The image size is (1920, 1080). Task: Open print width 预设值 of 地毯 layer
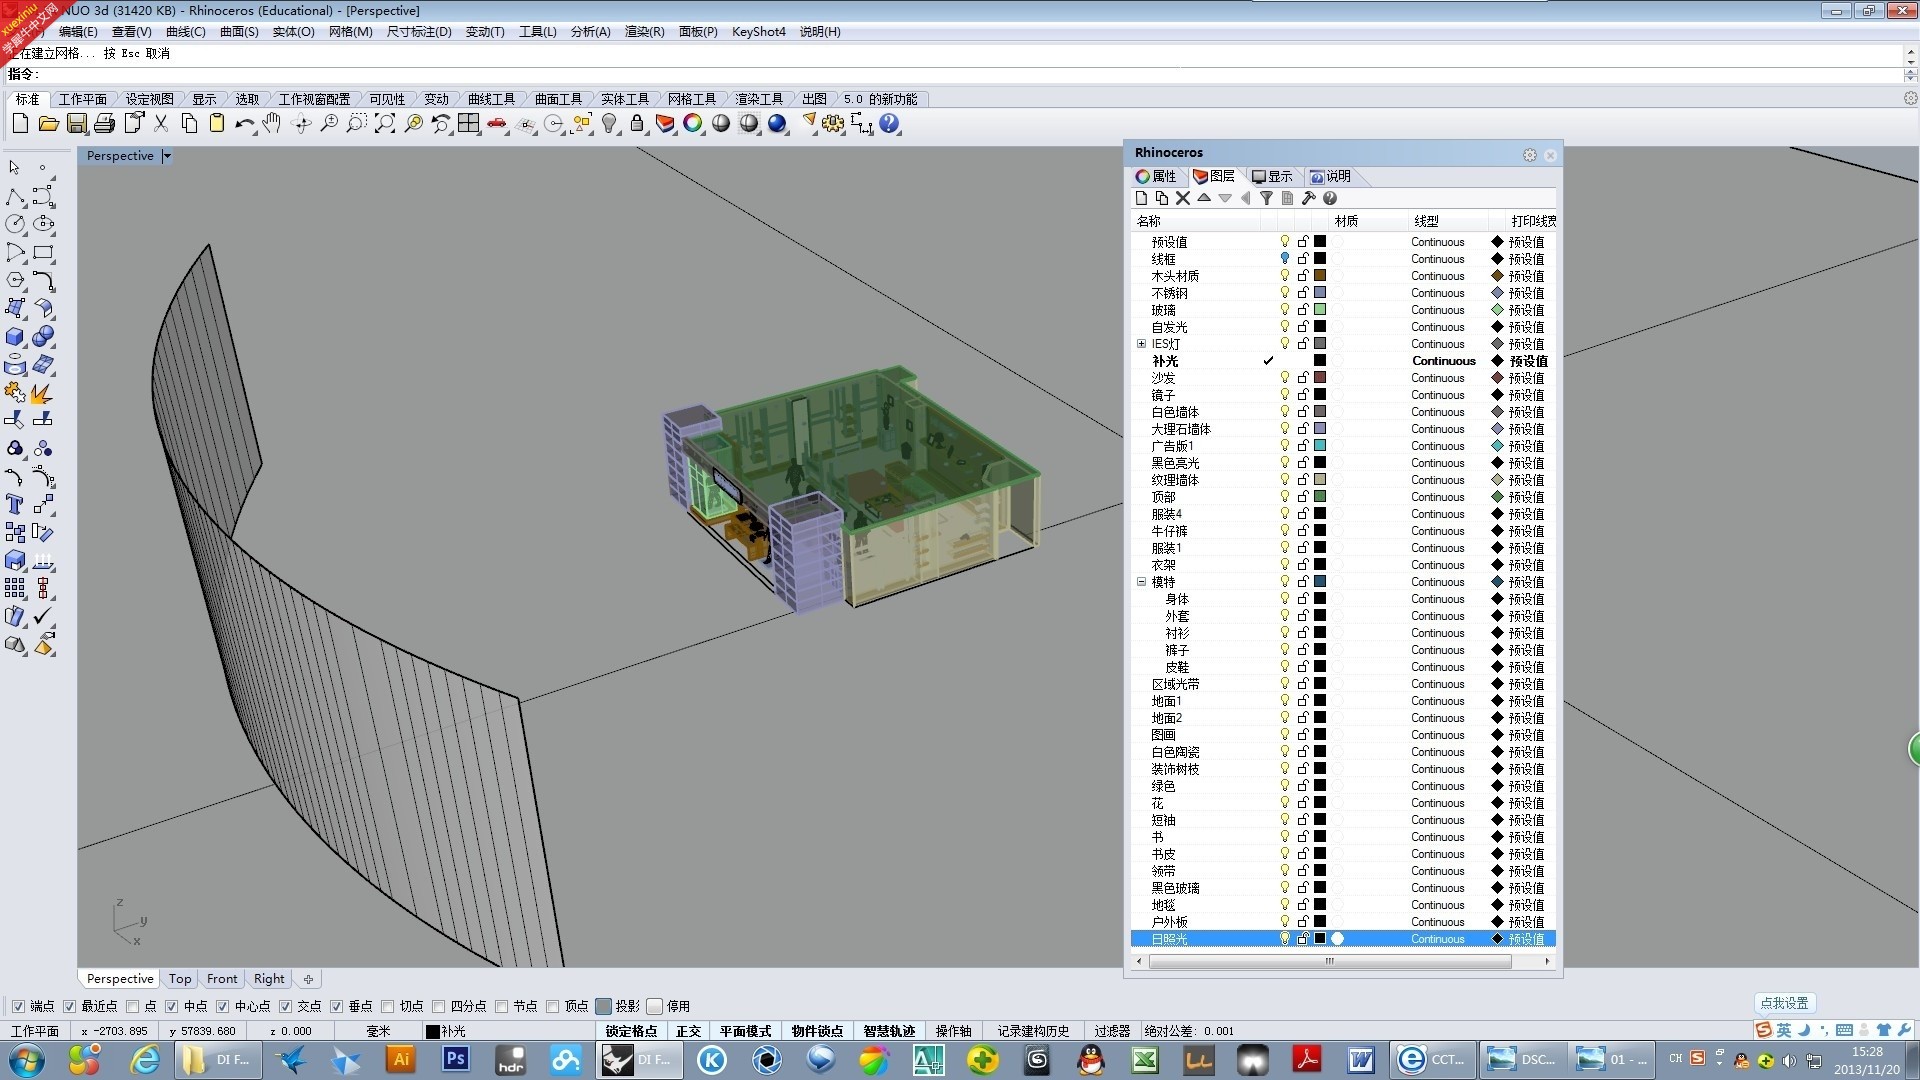click(1526, 904)
